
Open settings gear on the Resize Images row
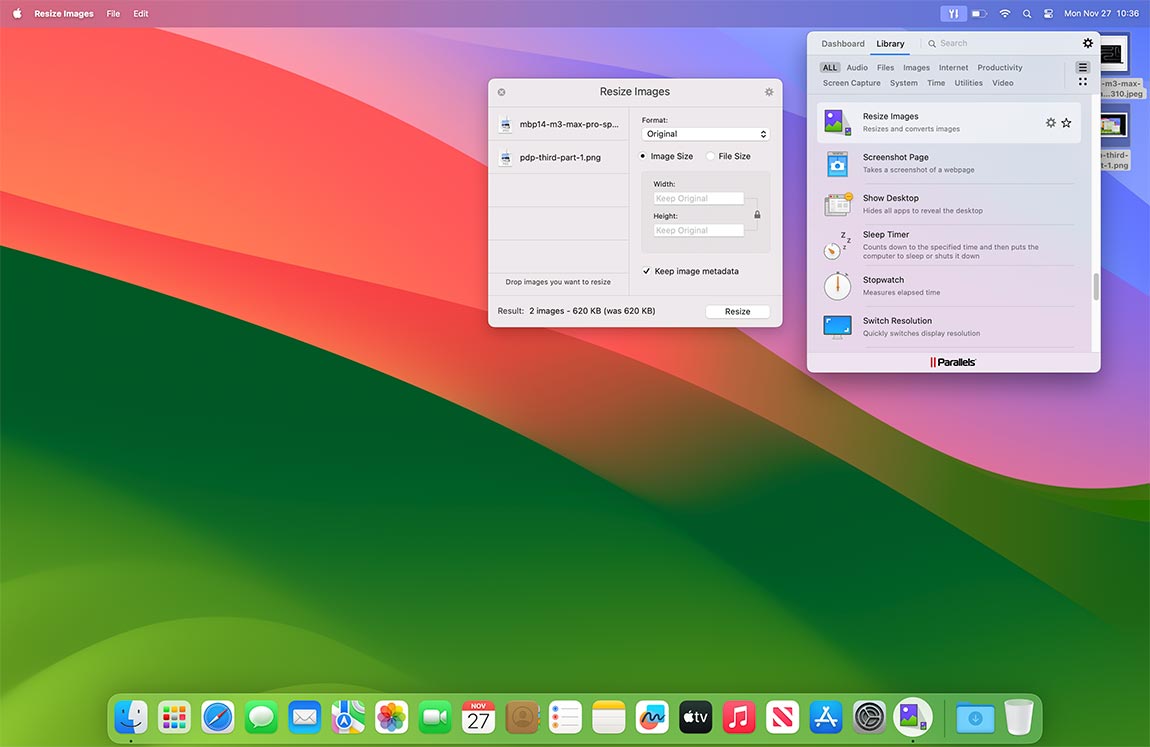(x=1050, y=122)
